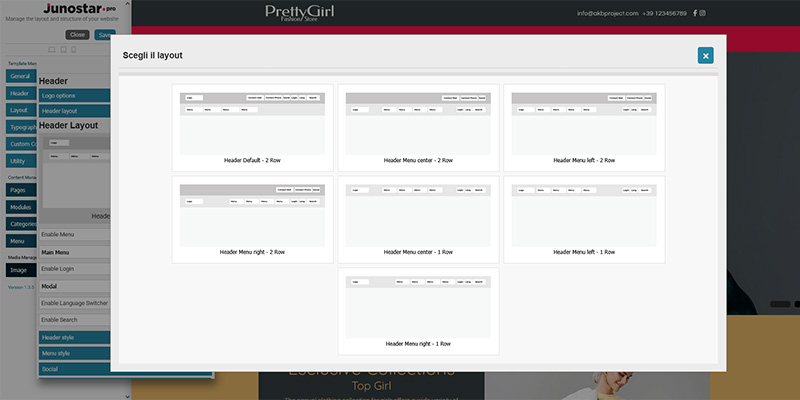Choose Header Menu center - 1 Row layout
Viewport: 800px width, 400px height.
[418, 219]
